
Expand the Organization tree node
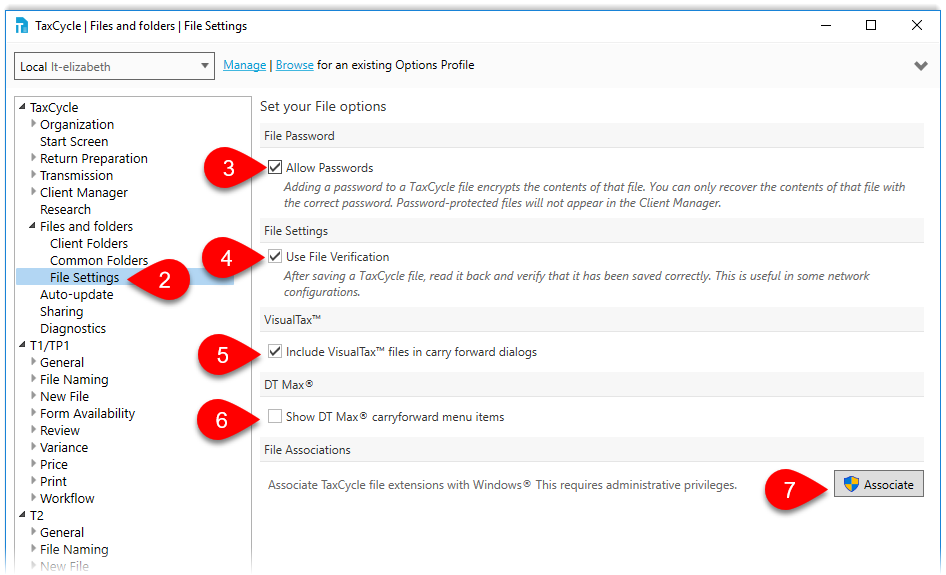34,124
